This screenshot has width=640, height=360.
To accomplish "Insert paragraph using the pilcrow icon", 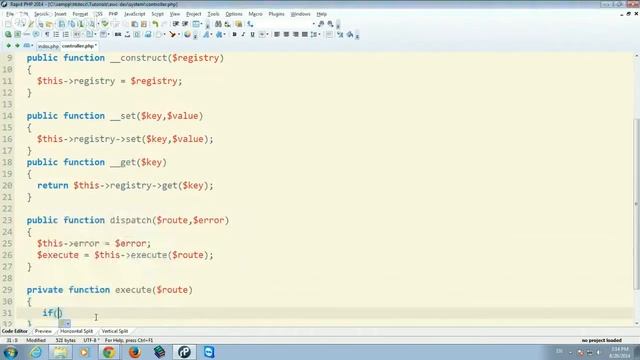I will coord(47,35).
